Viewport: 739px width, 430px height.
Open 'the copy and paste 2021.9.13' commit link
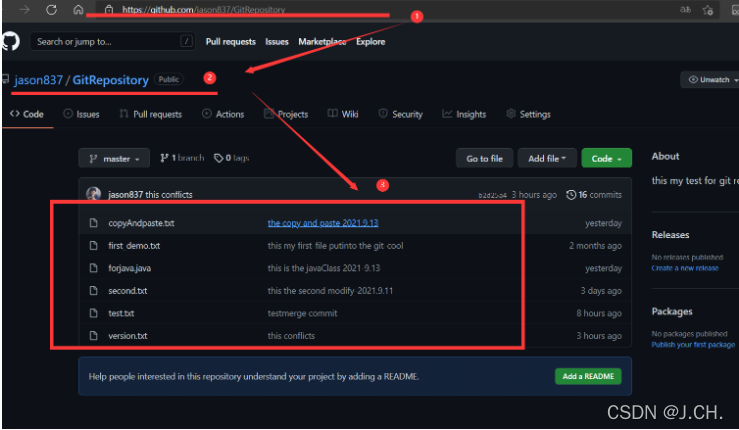point(323,223)
